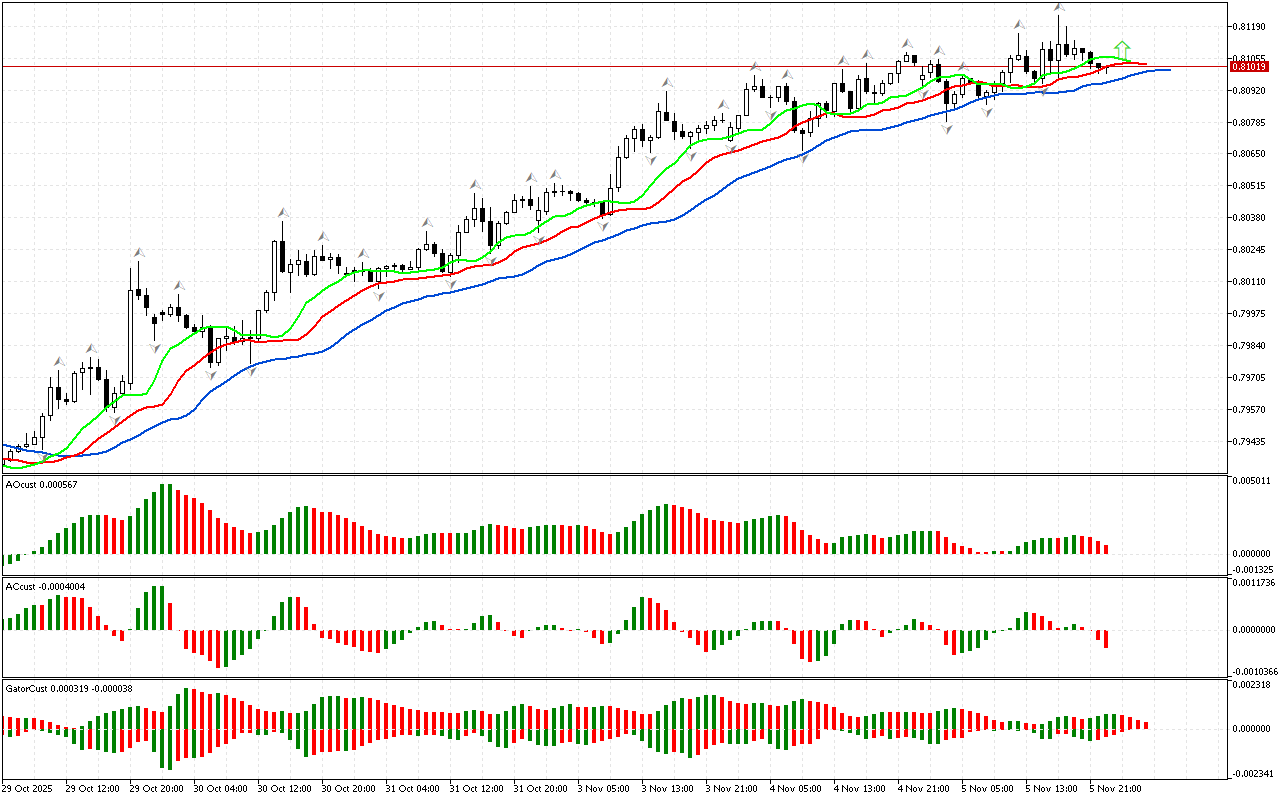Select the red horizontal bid price line
The height and width of the screenshot is (800, 1280).
coord(600,67)
